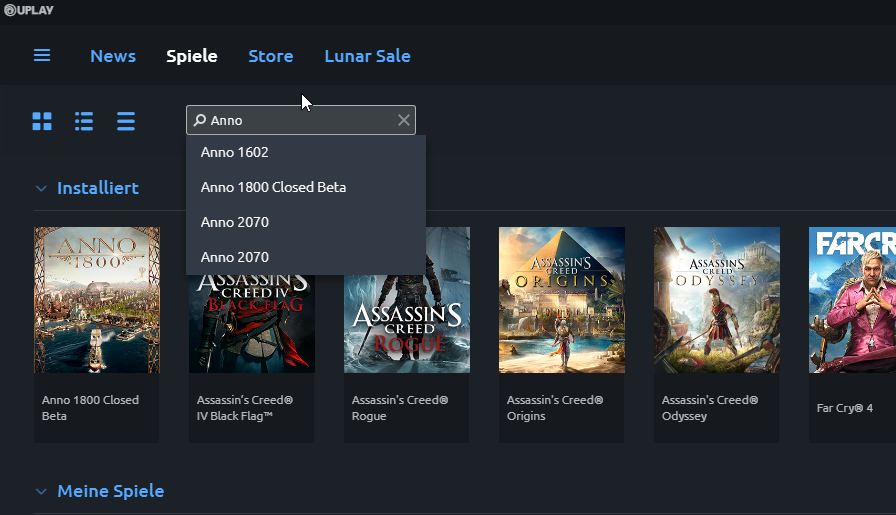Click the Uplay logo
This screenshot has height=515, width=896.
click(29, 10)
